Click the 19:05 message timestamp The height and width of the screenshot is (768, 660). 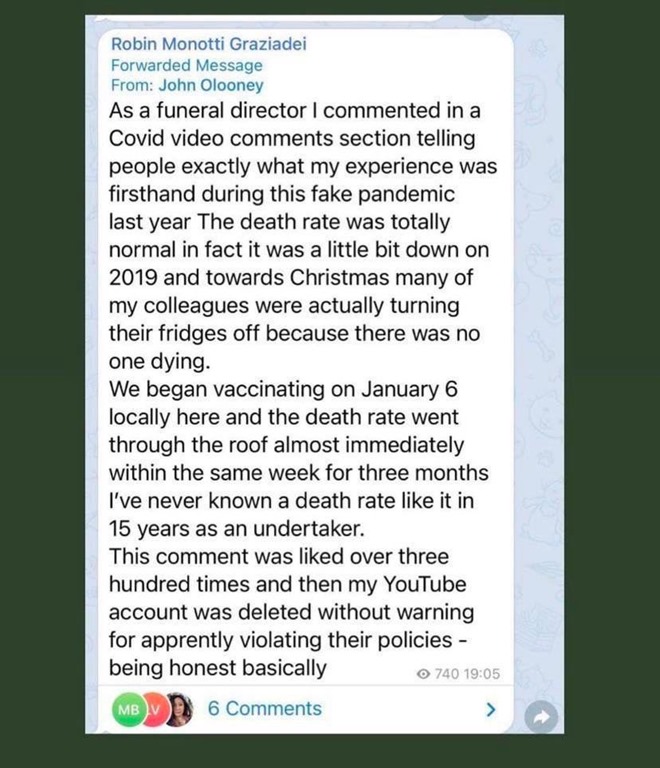click(x=479, y=674)
